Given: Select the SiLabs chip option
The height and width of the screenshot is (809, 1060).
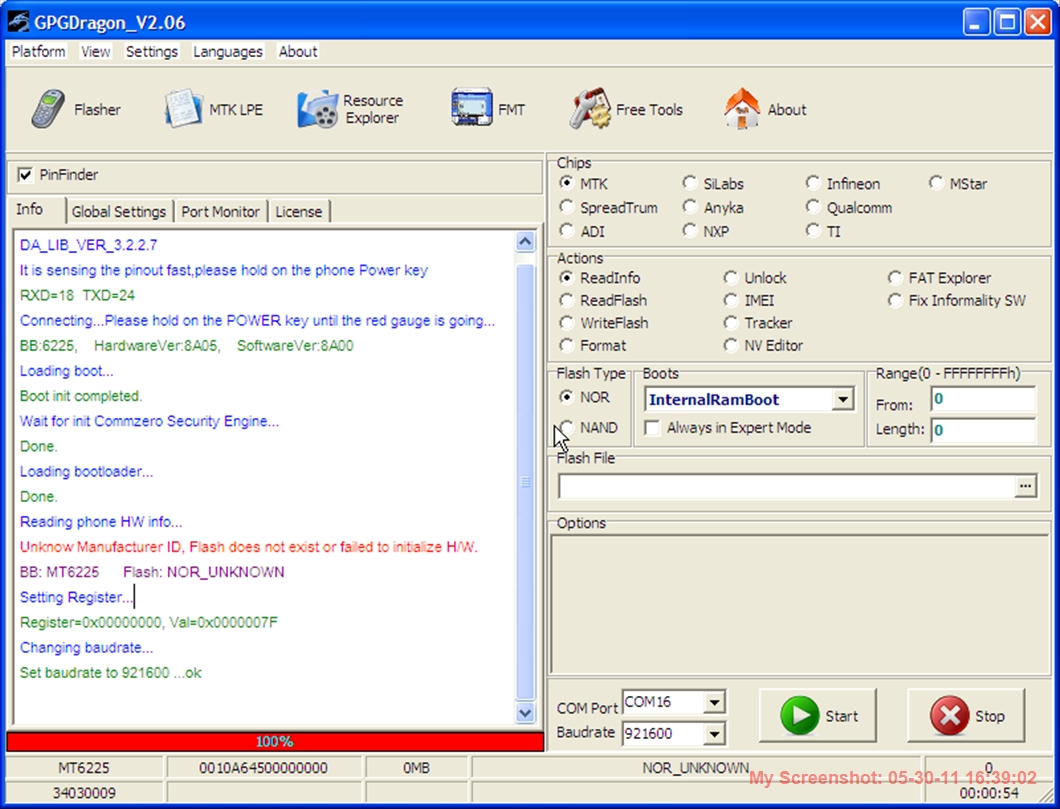Looking at the screenshot, I should [690, 183].
